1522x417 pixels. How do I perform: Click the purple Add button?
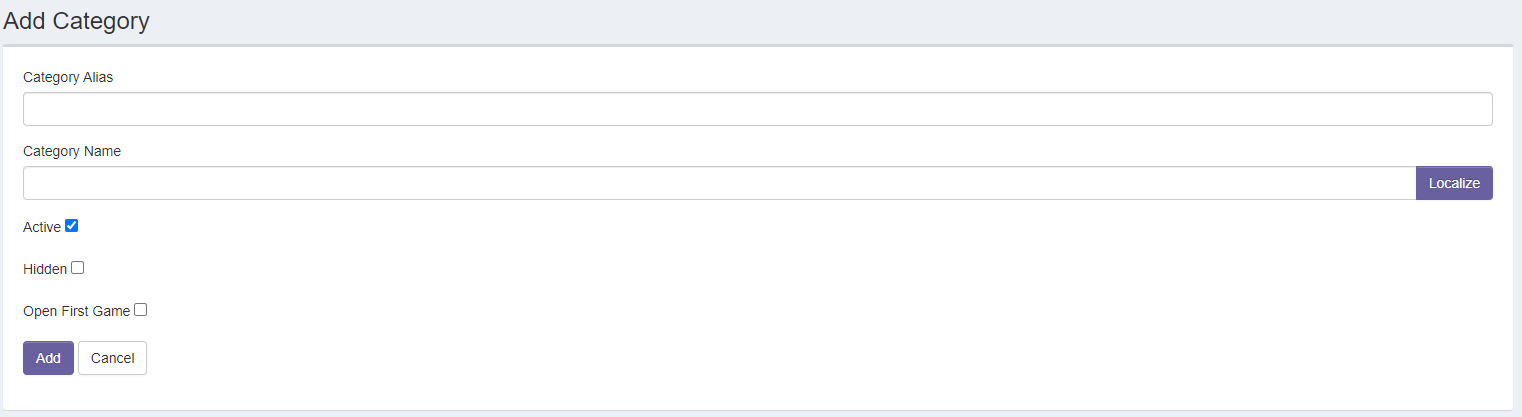[x=48, y=358]
